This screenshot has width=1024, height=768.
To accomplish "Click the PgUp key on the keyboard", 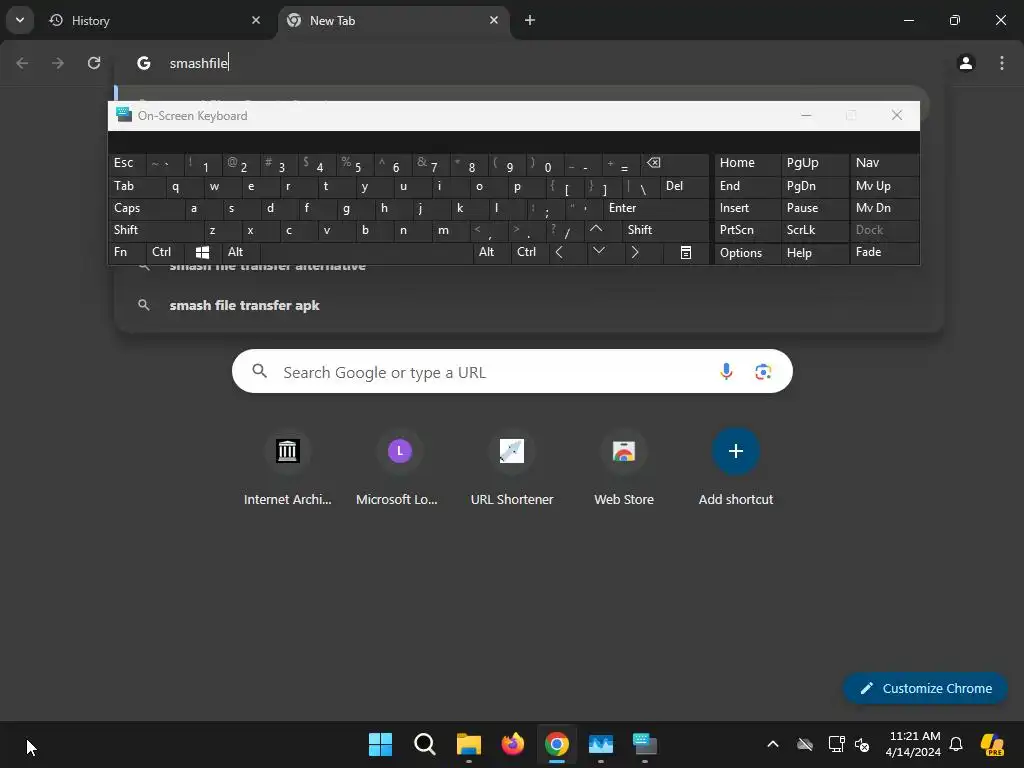I will click(x=814, y=163).
